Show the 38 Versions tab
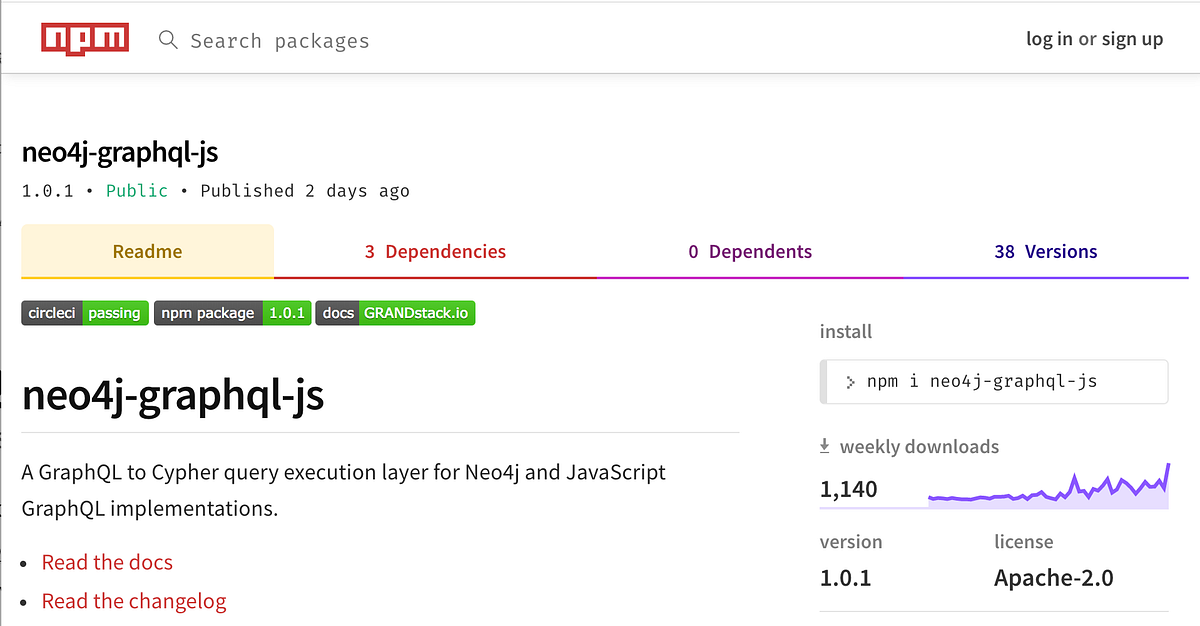Viewport: 1200px width, 626px height. [1046, 252]
